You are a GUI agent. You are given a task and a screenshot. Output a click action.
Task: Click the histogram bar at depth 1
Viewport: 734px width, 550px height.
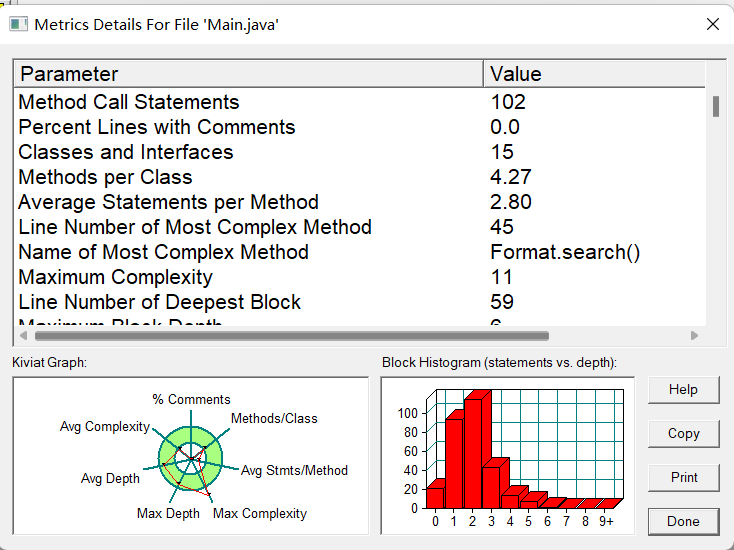click(454, 460)
